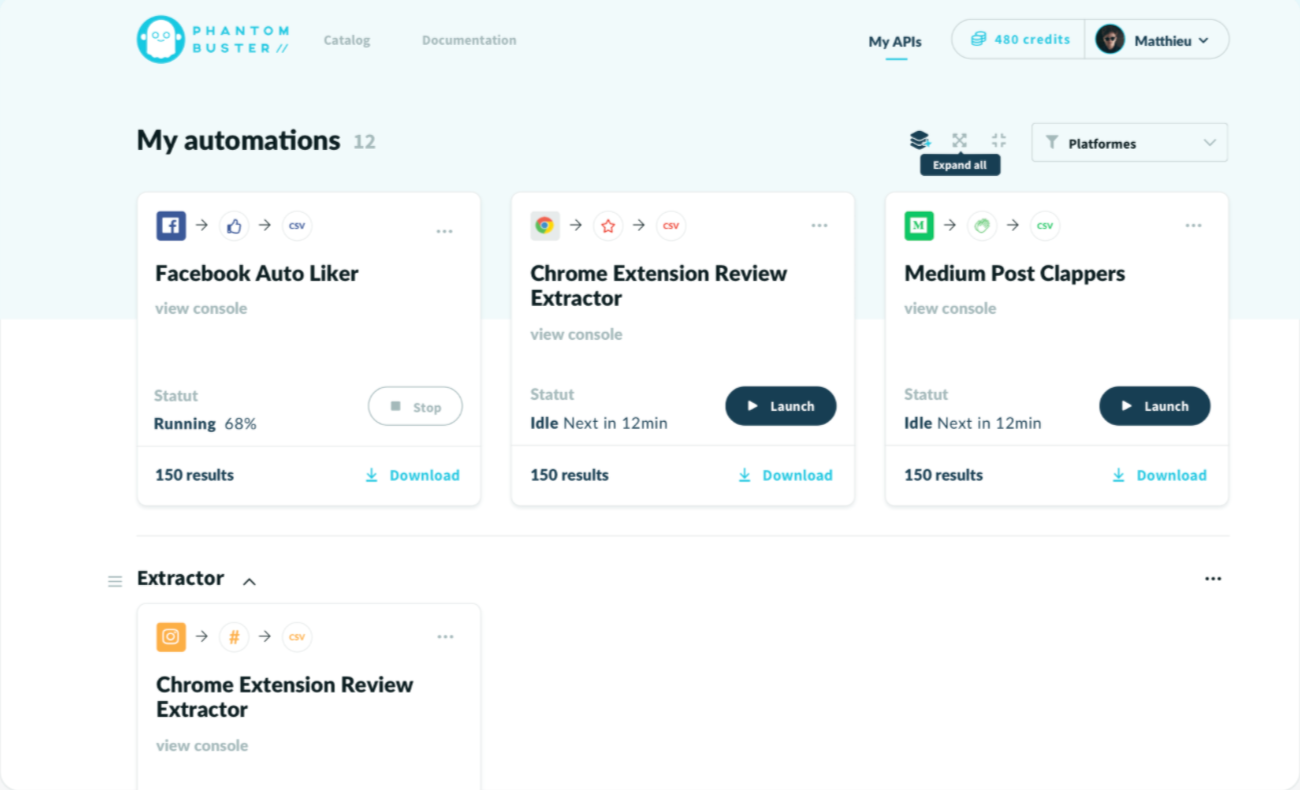This screenshot has height=790, width=1300.
Task: Open the Facebook Auto Liker title
Action: click(257, 273)
